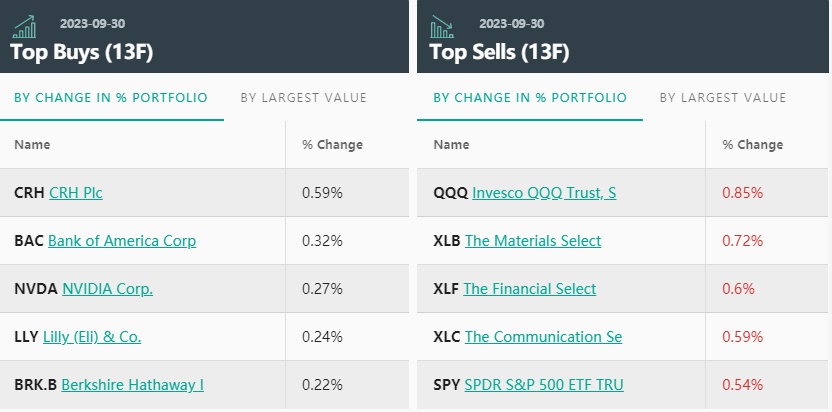This screenshot has height=412, width=832.
Task: Open the SPDR S&P 500 ETF link
Action: [x=544, y=385]
